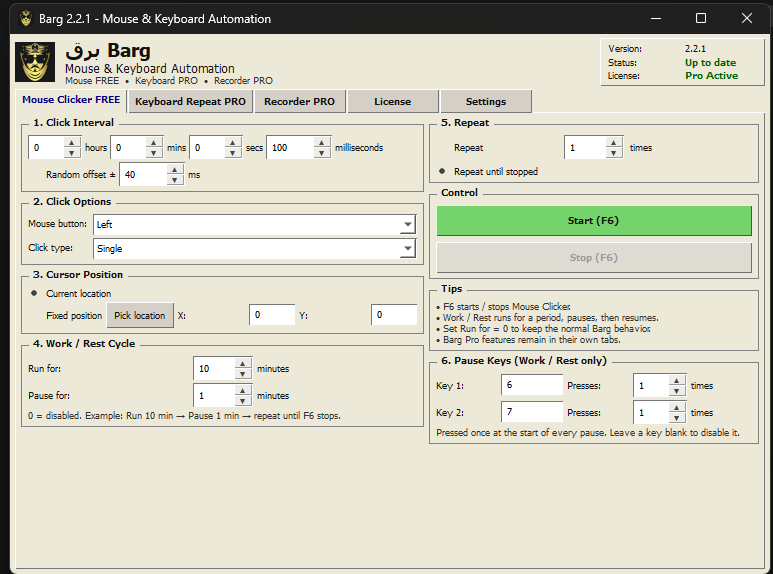
Task: Increase Key 2 Presses with up arrow
Action: (677, 408)
